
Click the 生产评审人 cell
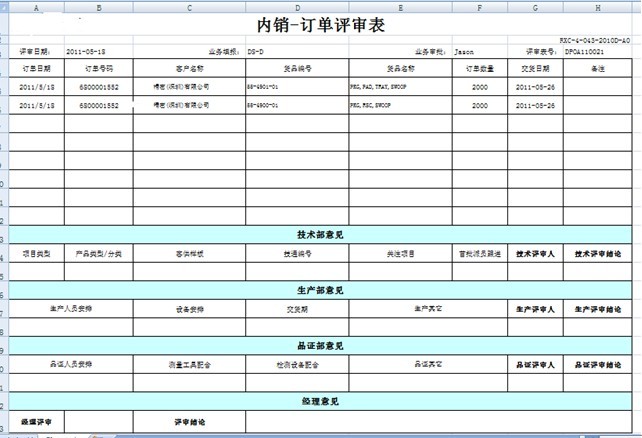click(x=535, y=310)
